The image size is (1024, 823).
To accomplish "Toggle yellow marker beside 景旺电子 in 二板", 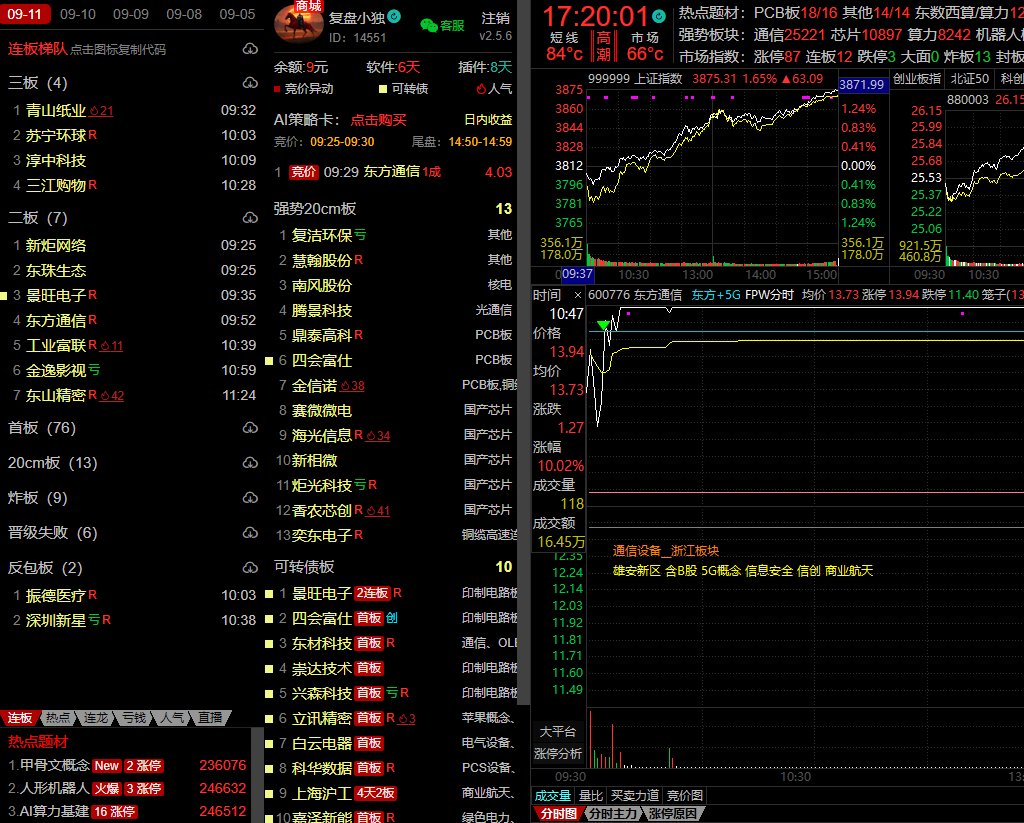I will coord(4,296).
